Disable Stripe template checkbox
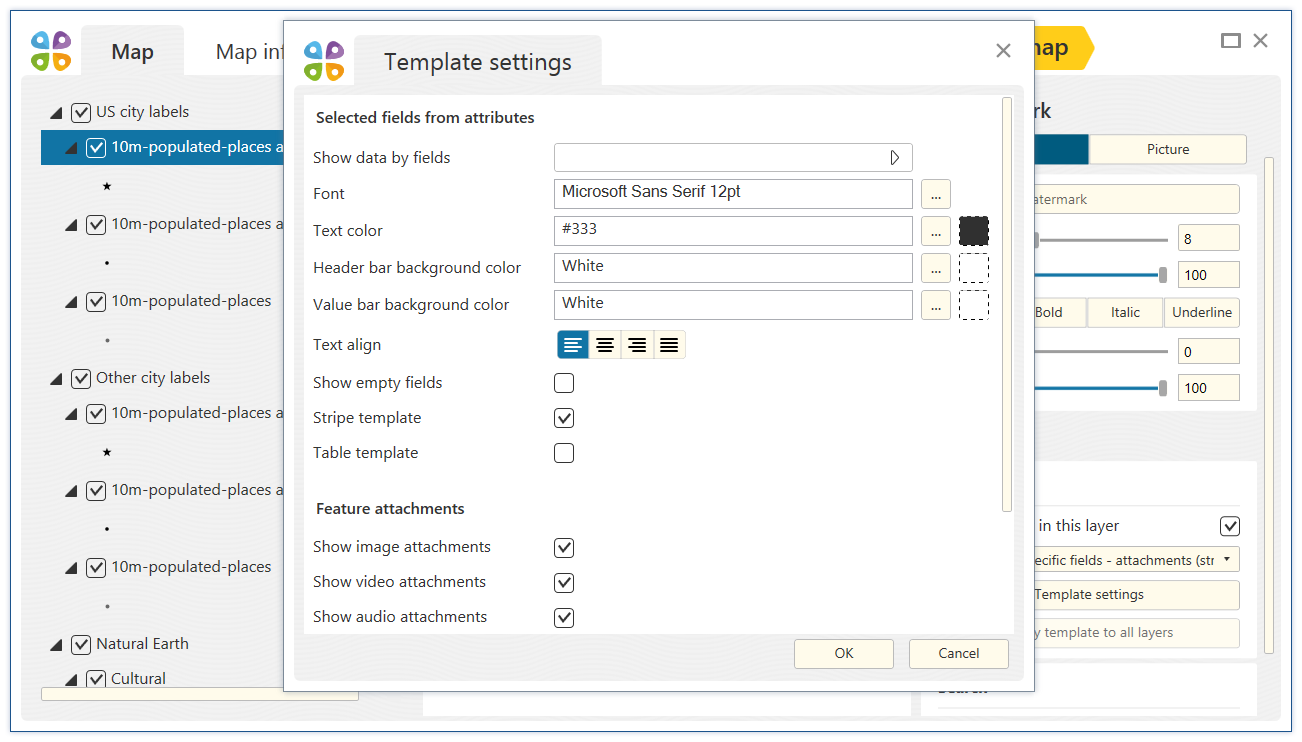This screenshot has width=1302, height=742. (564, 418)
